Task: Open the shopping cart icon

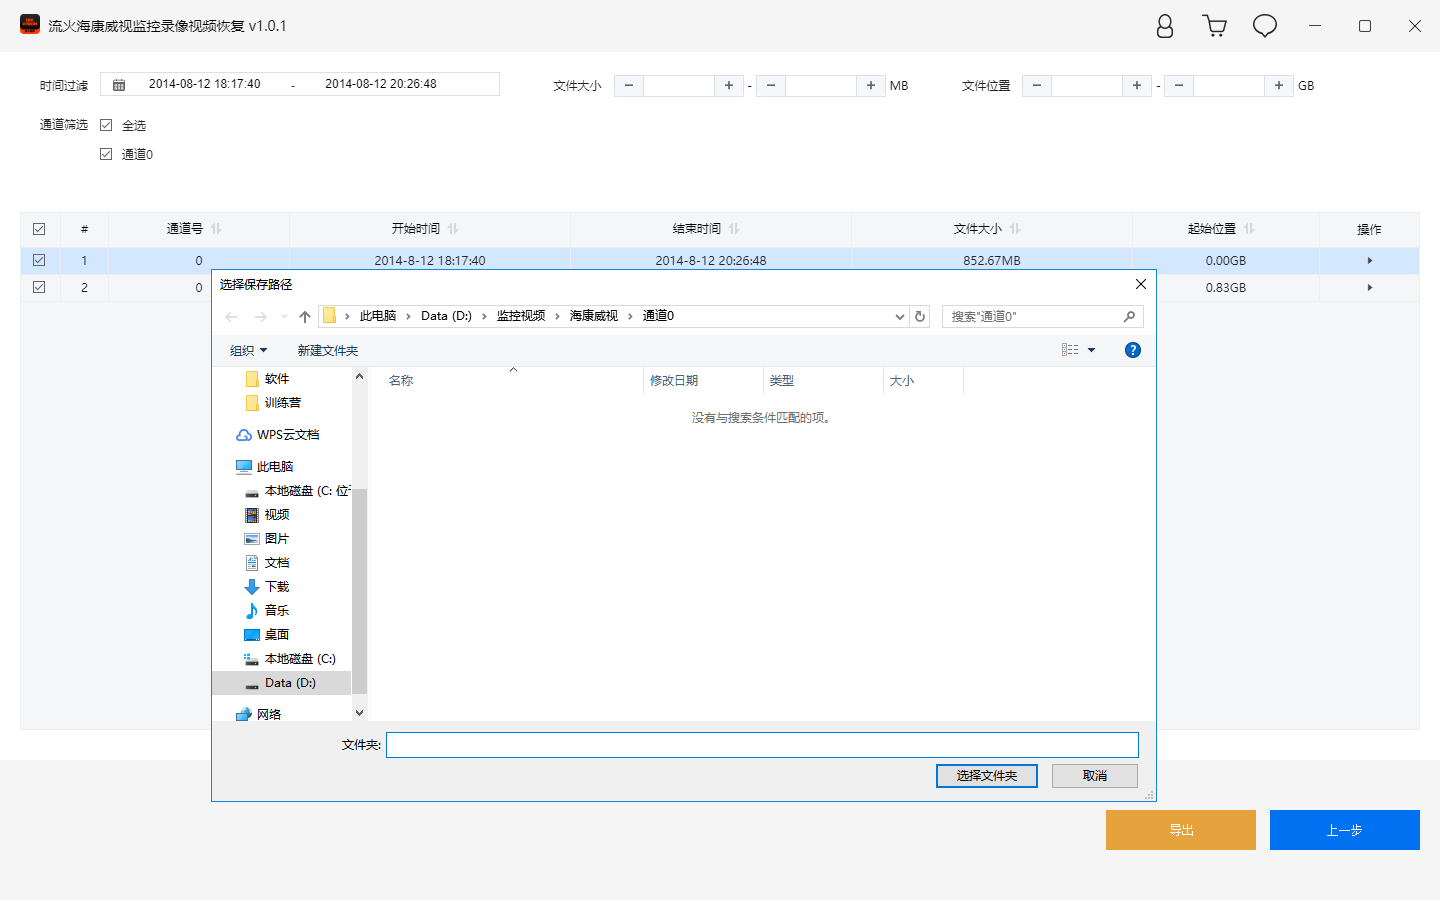Action: point(1215,26)
